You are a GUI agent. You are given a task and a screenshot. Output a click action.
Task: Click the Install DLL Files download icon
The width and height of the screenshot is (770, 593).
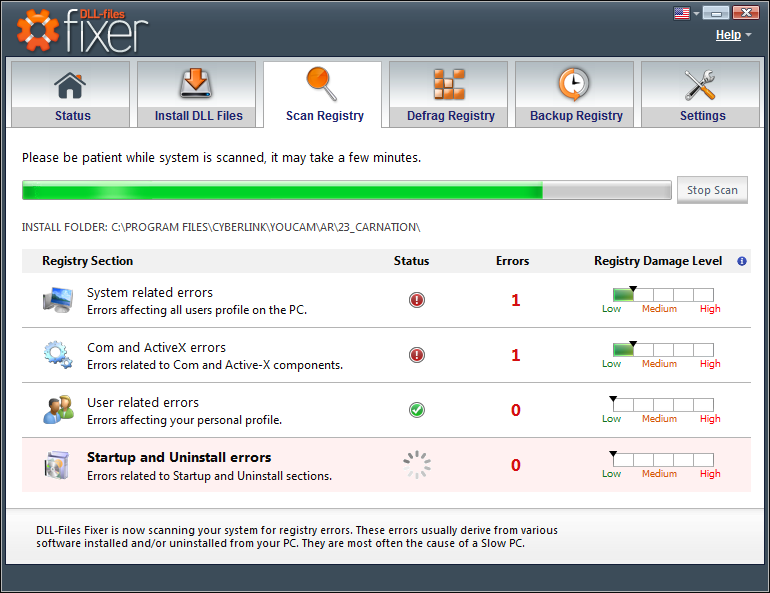[x=195, y=84]
